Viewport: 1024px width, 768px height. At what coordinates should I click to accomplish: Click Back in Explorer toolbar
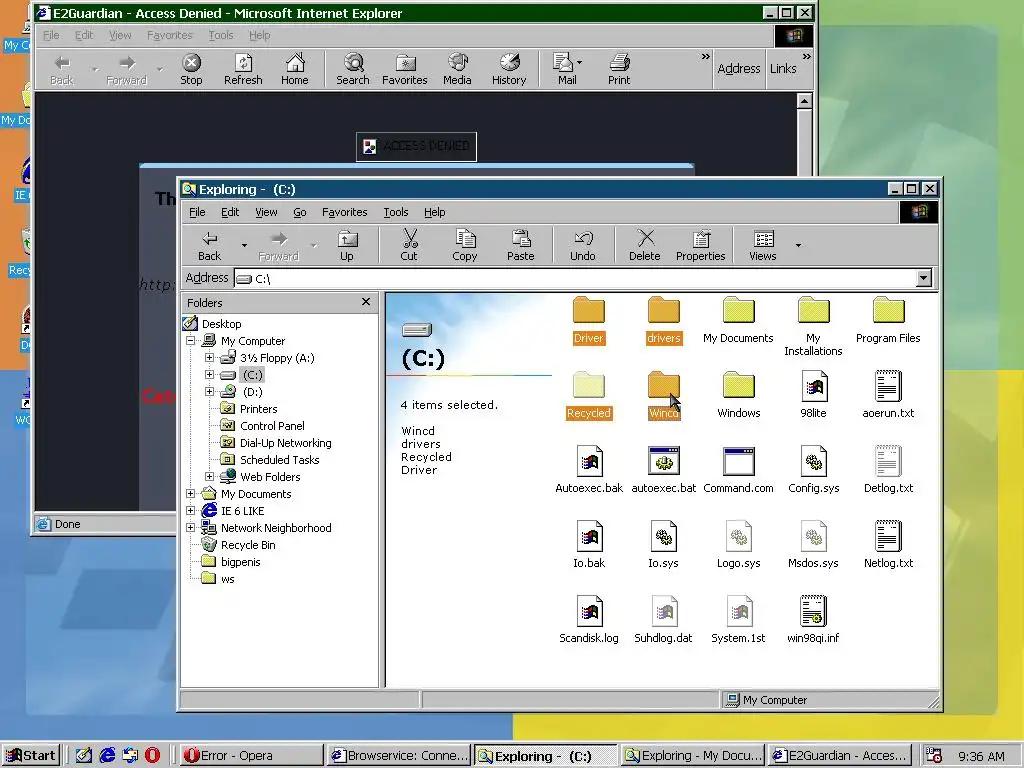210,245
